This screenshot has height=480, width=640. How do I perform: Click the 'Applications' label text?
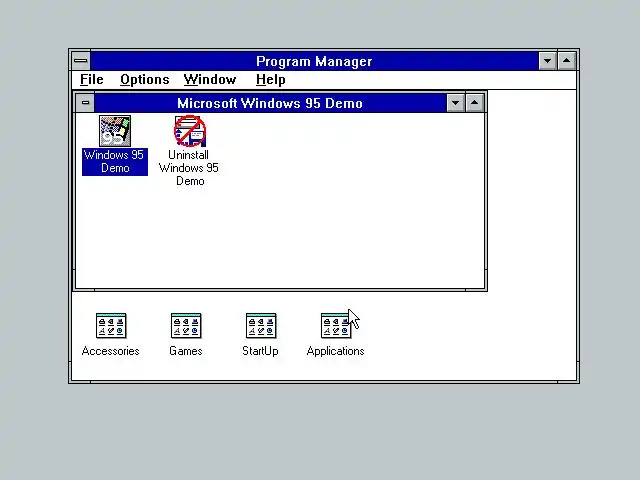(336, 351)
